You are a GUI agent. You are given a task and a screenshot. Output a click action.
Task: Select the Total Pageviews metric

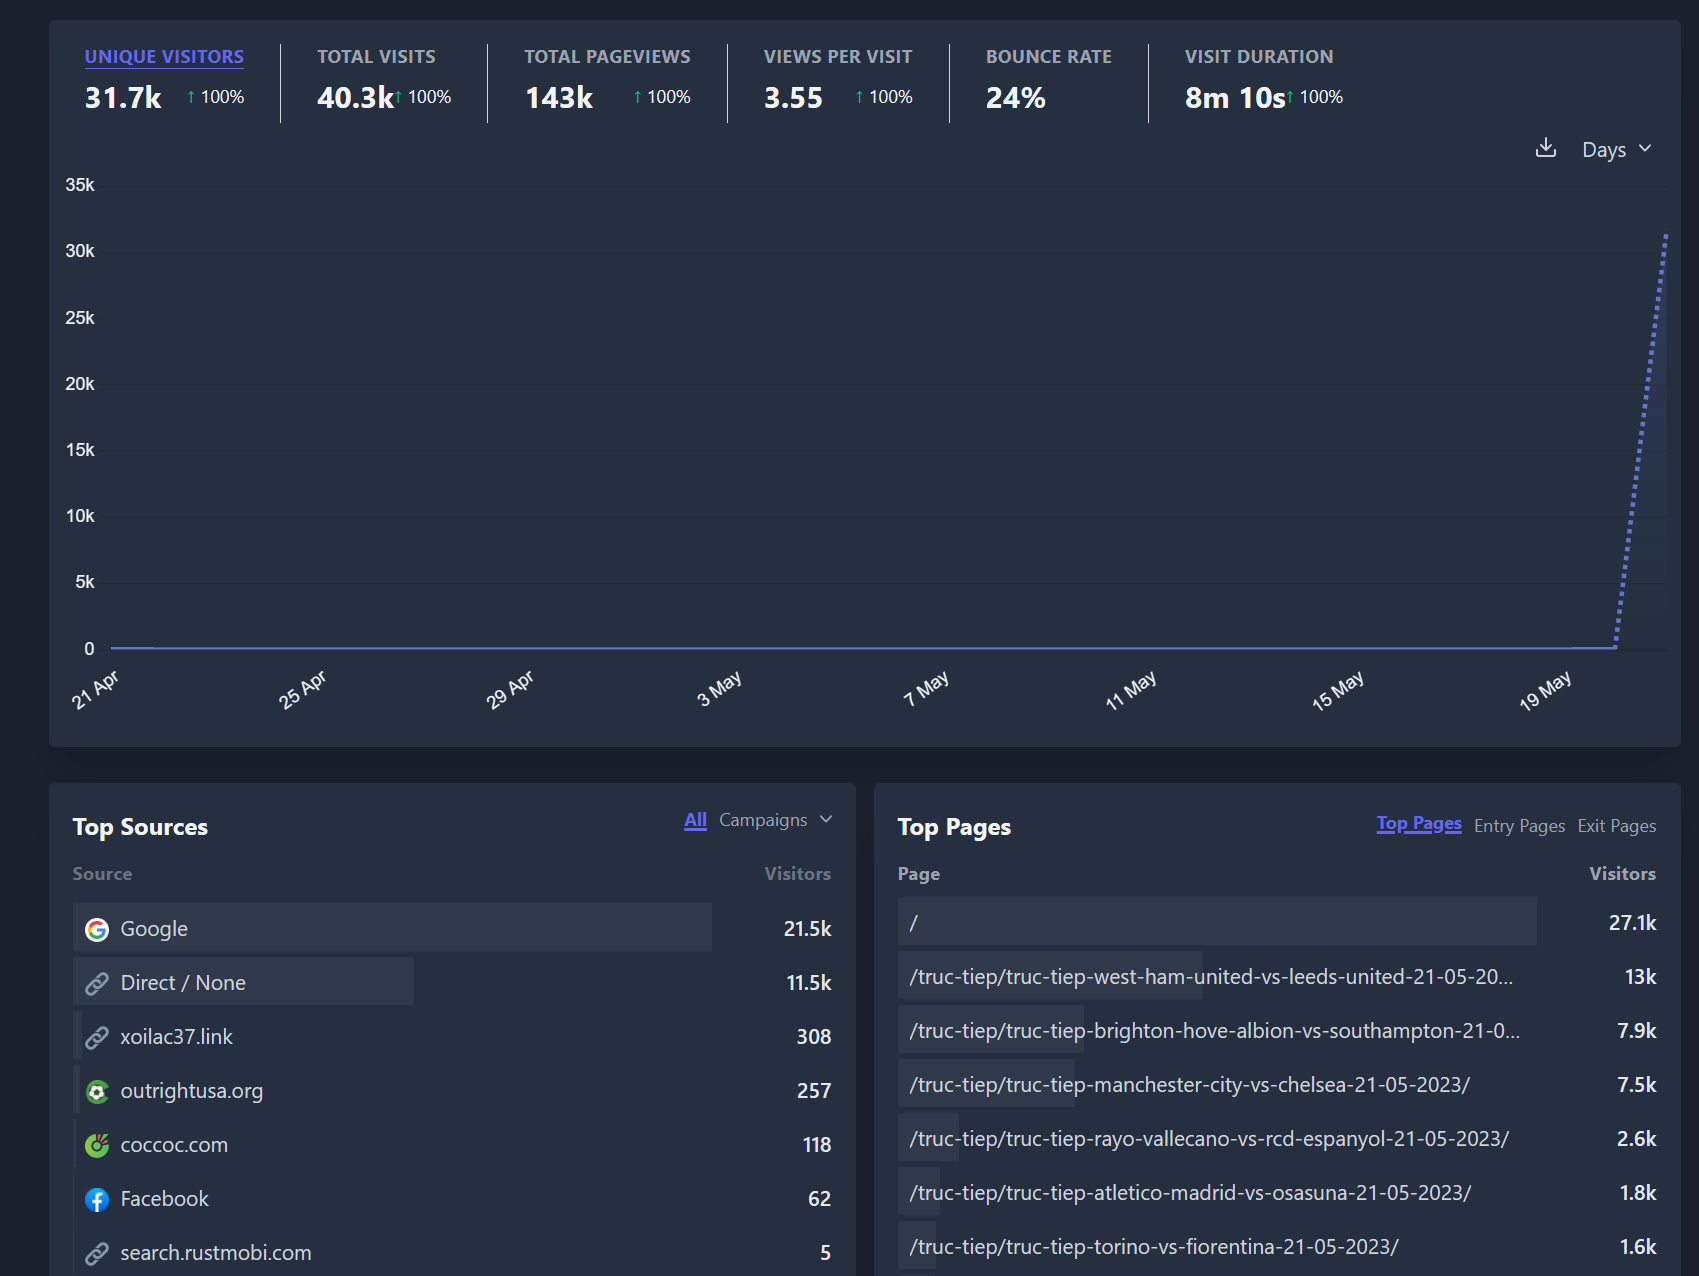606,57
